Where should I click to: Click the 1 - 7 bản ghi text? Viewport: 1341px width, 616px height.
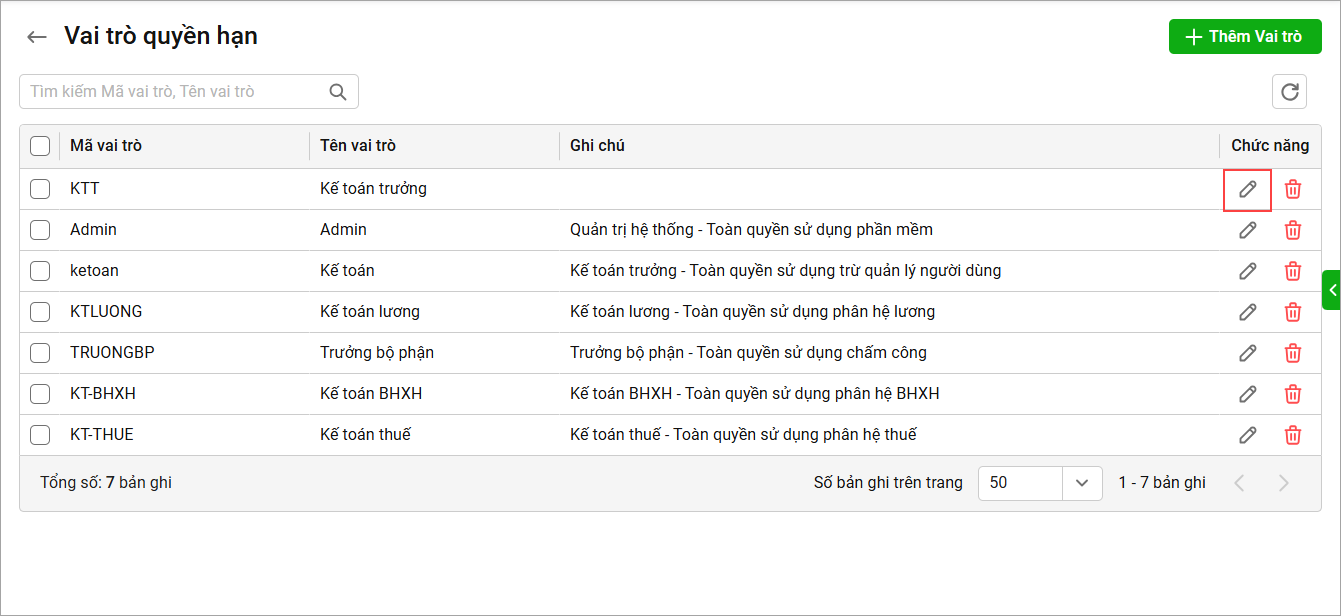pos(1162,483)
